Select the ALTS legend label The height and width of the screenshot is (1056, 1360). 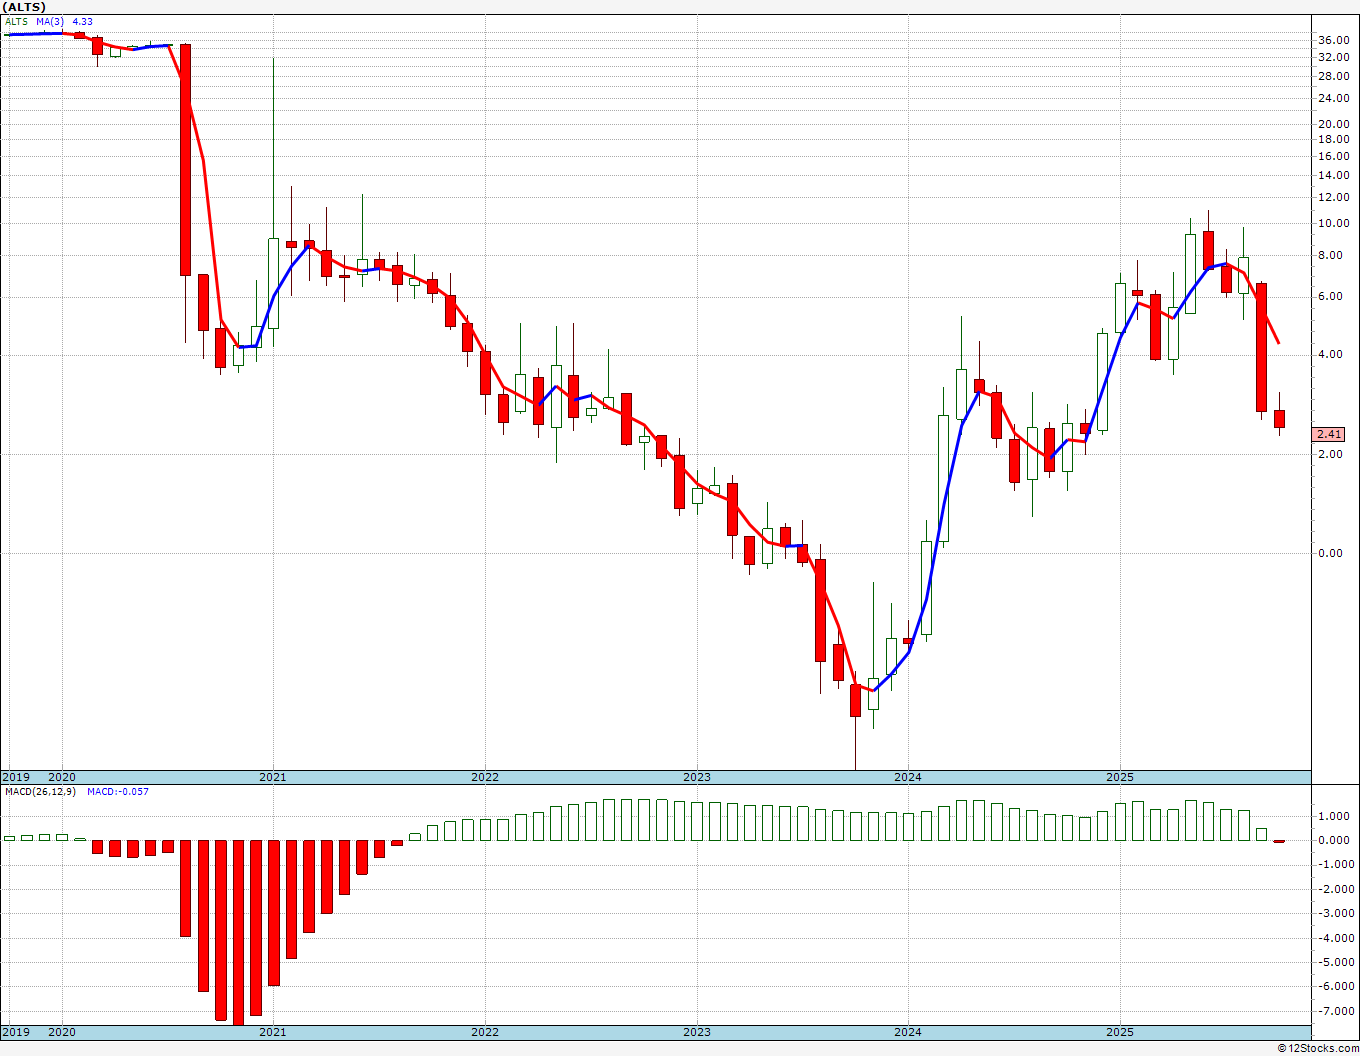pyautogui.click(x=16, y=21)
